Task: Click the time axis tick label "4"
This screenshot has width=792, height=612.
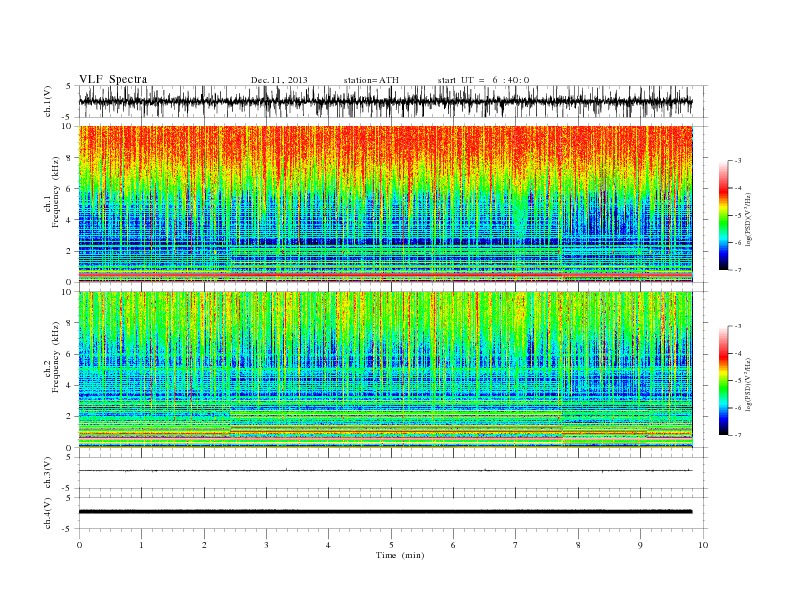Action: coord(328,545)
